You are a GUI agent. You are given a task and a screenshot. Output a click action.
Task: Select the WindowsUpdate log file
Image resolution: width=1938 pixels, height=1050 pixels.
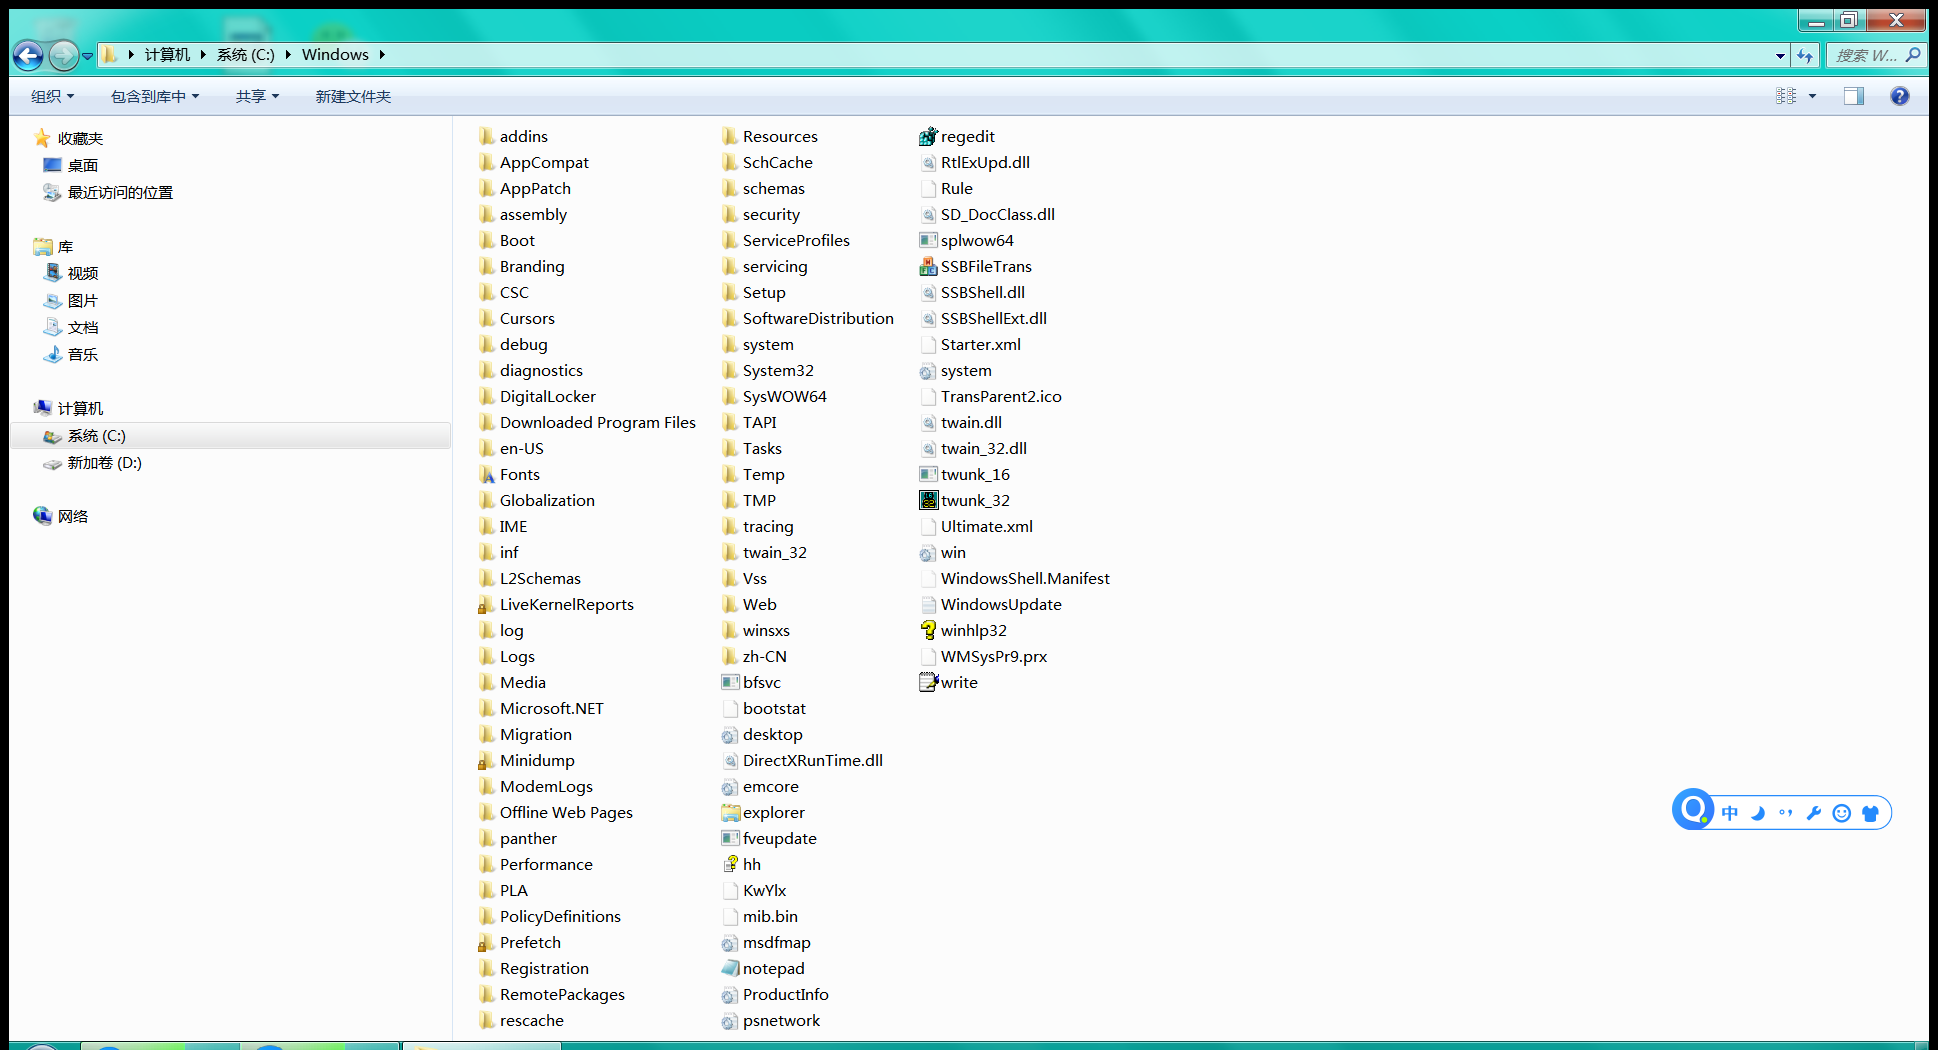click(990, 604)
